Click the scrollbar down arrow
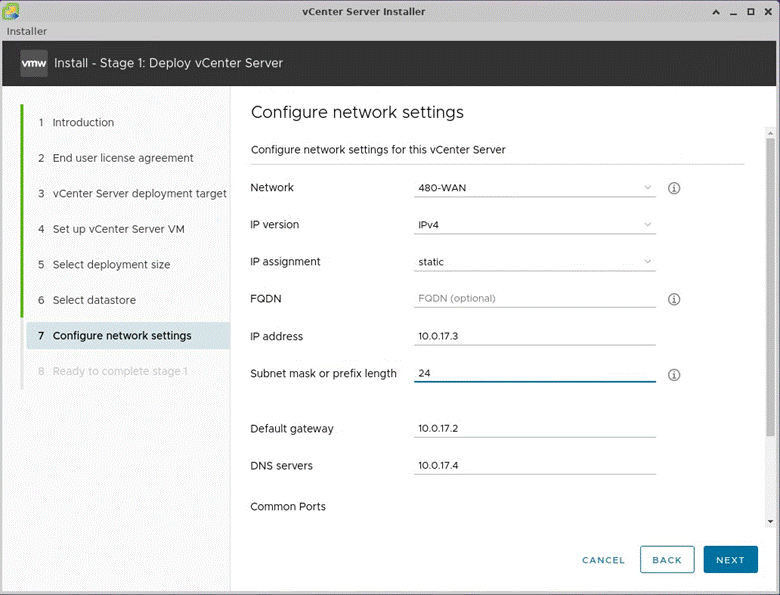Screen dimensions: 780x595 [771, 522]
